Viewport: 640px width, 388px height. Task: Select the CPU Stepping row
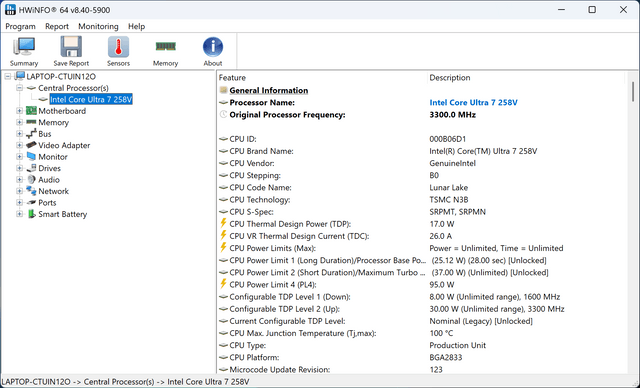(x=421, y=175)
